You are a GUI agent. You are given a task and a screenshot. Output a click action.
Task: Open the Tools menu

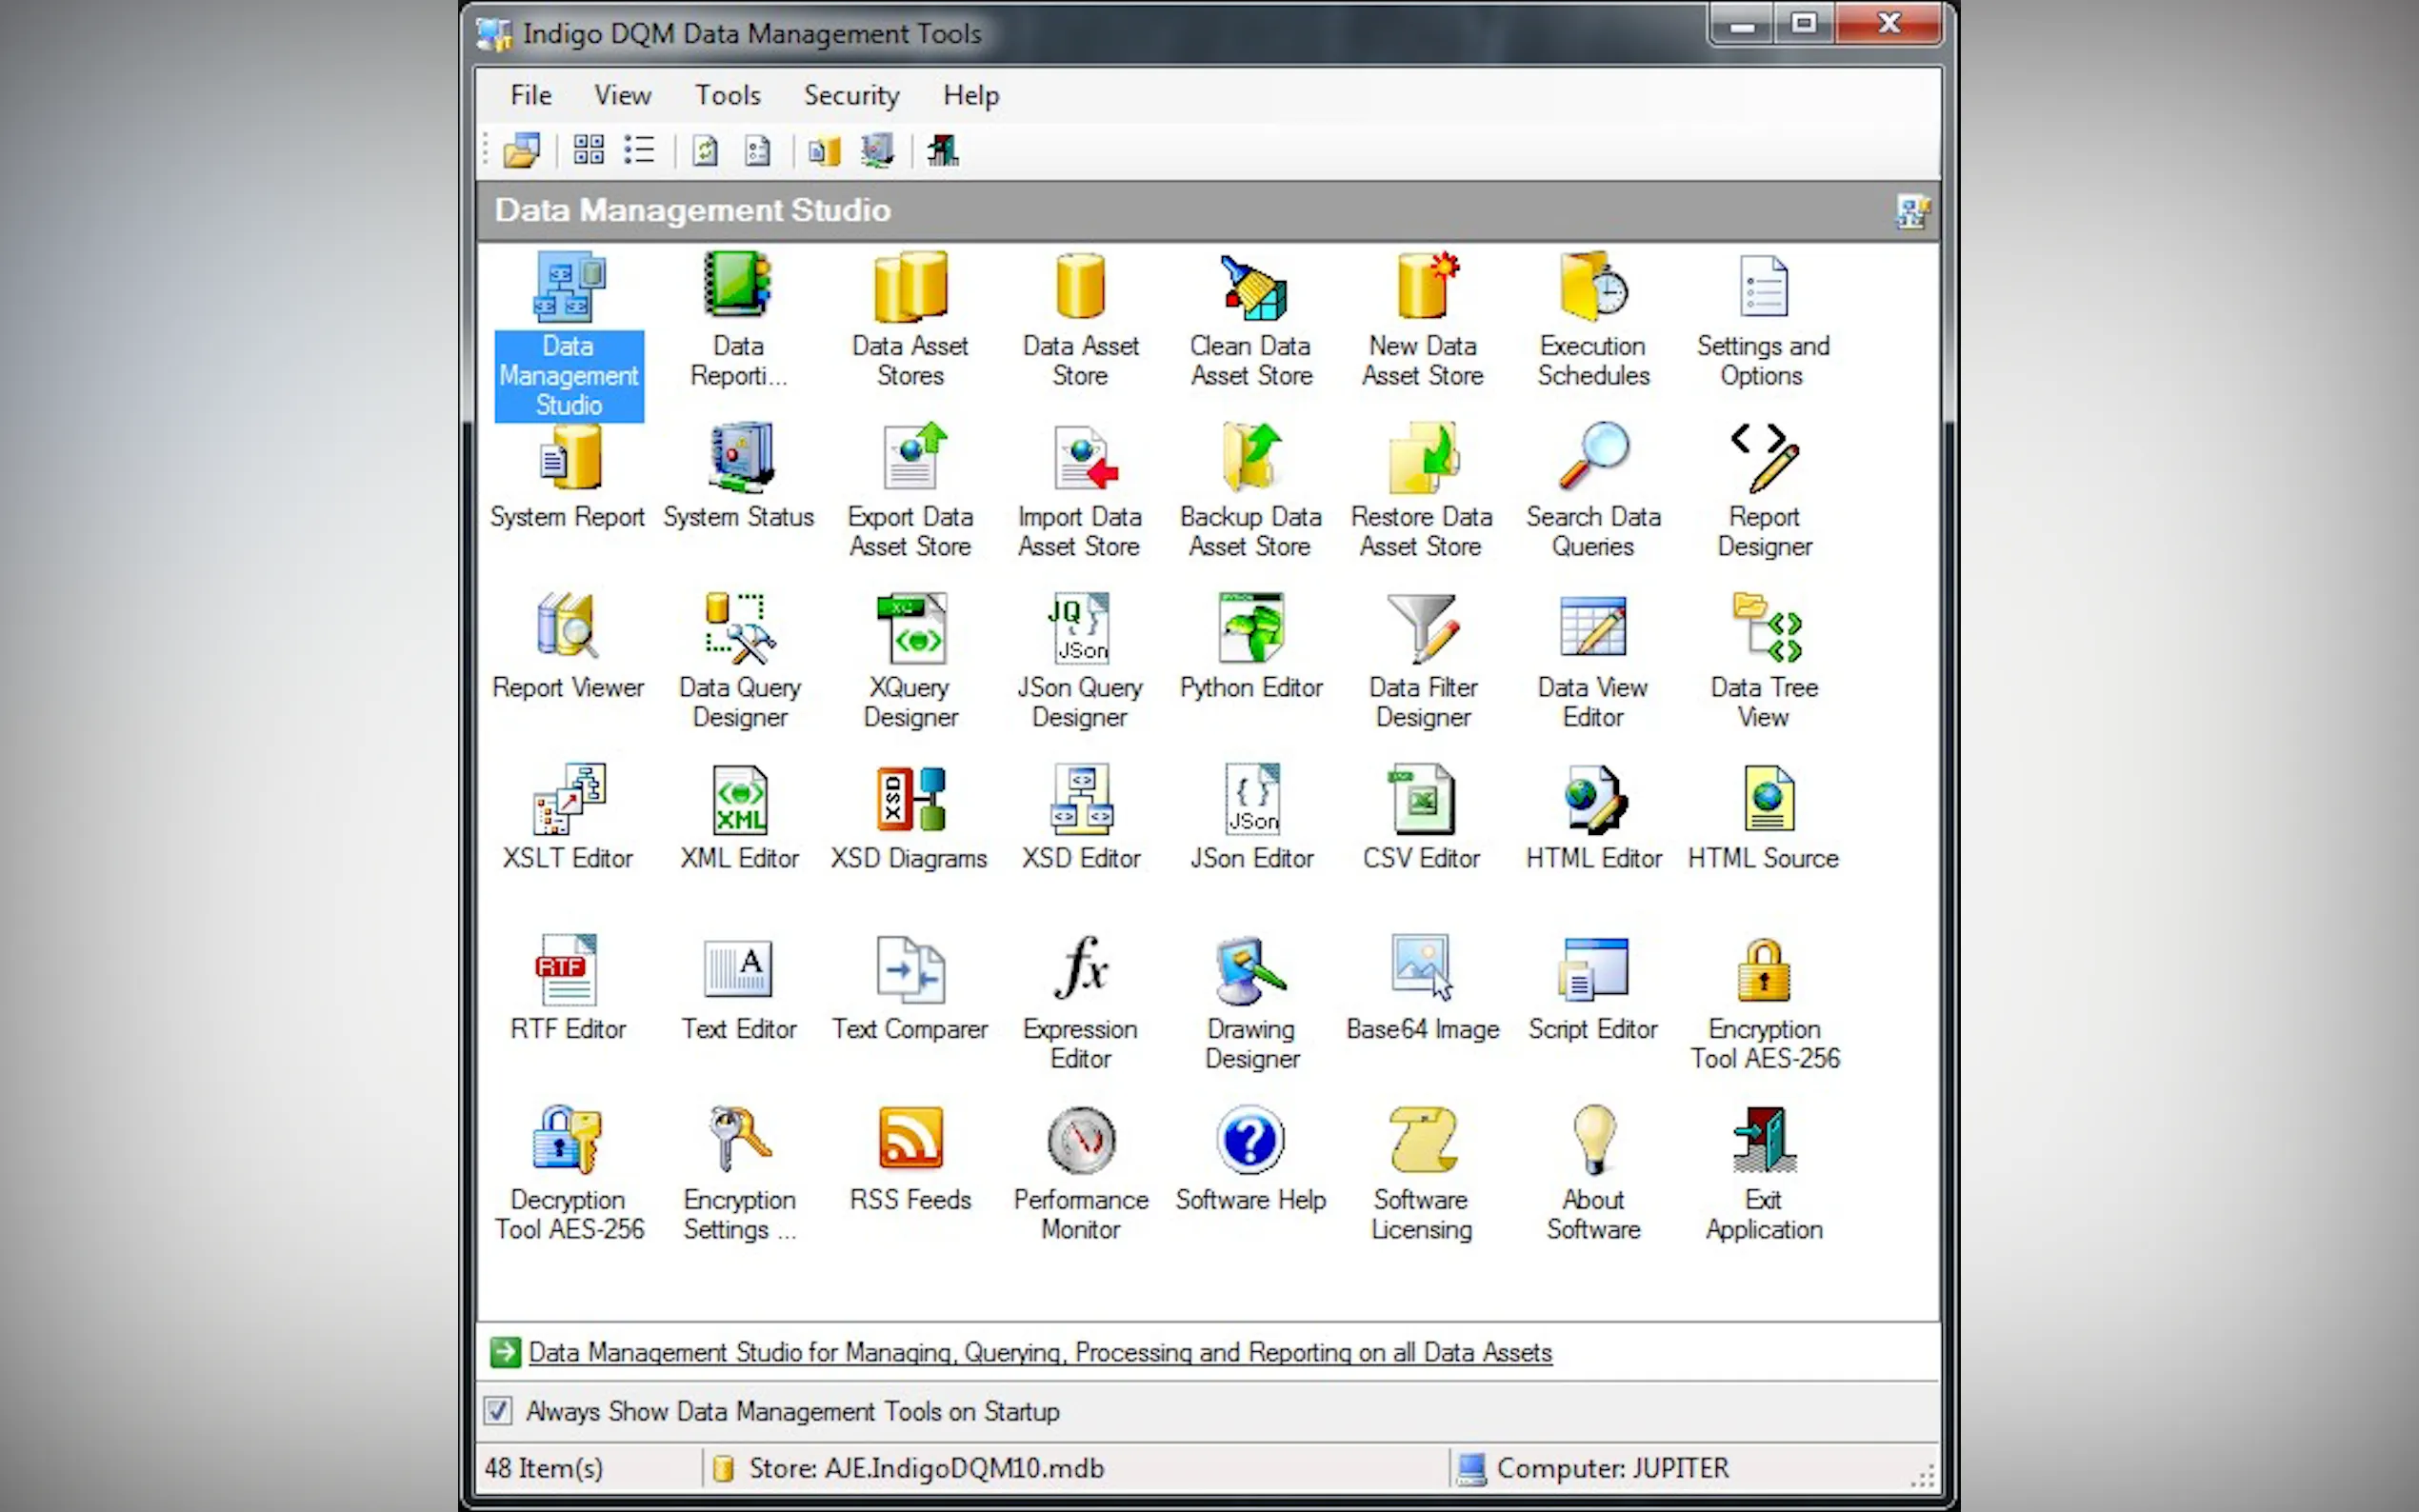coord(727,95)
